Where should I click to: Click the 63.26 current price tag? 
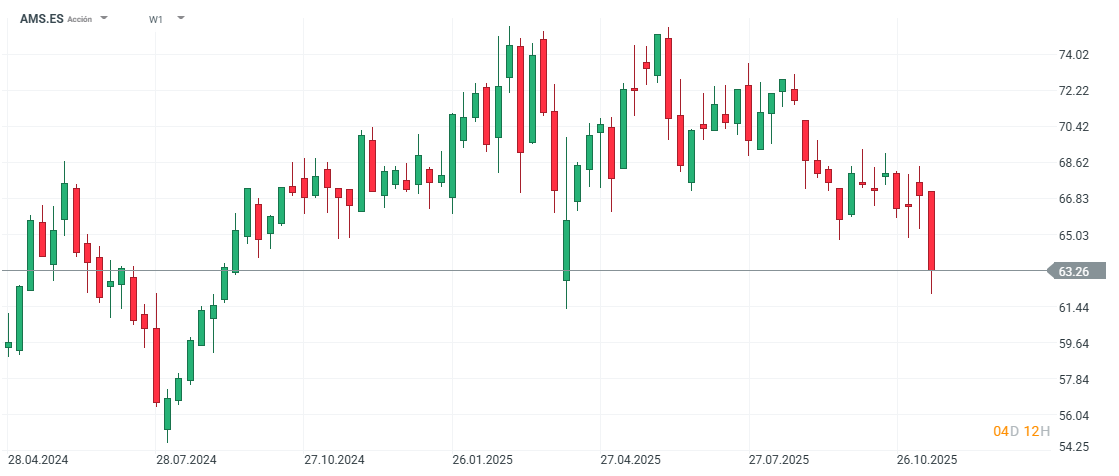coord(1075,271)
